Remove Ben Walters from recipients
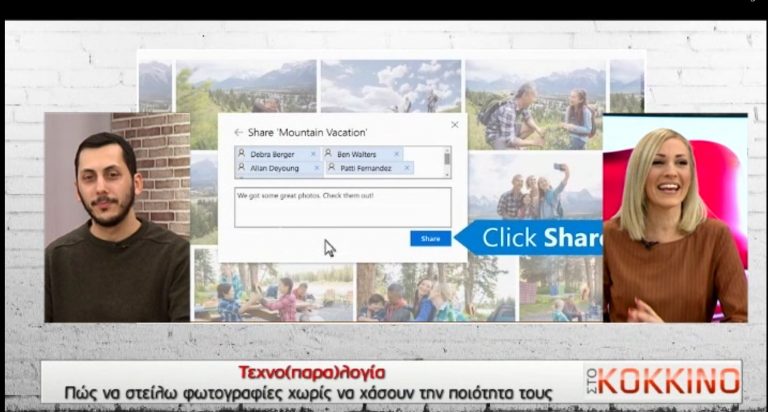Viewport: 768px width, 412px height. pos(397,154)
